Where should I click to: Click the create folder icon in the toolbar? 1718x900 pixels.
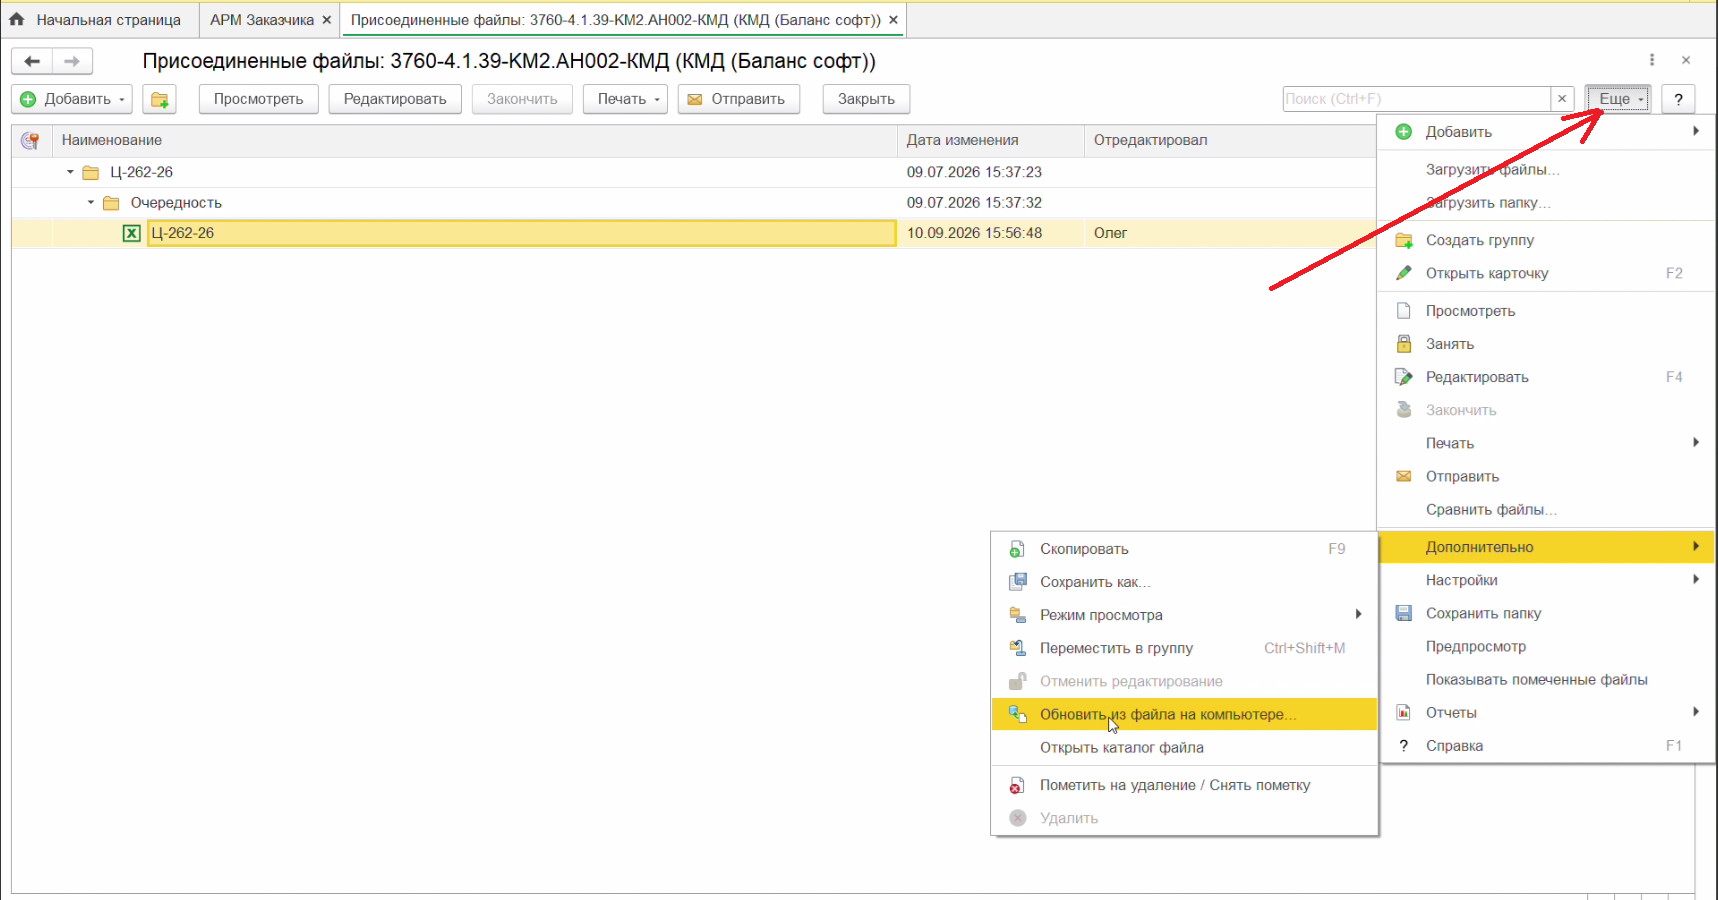[159, 99]
